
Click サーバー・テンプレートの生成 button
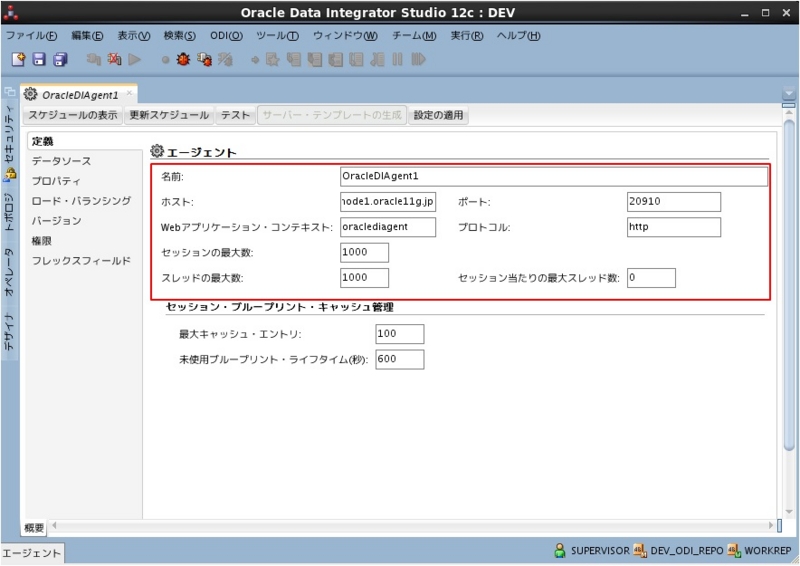(332, 115)
